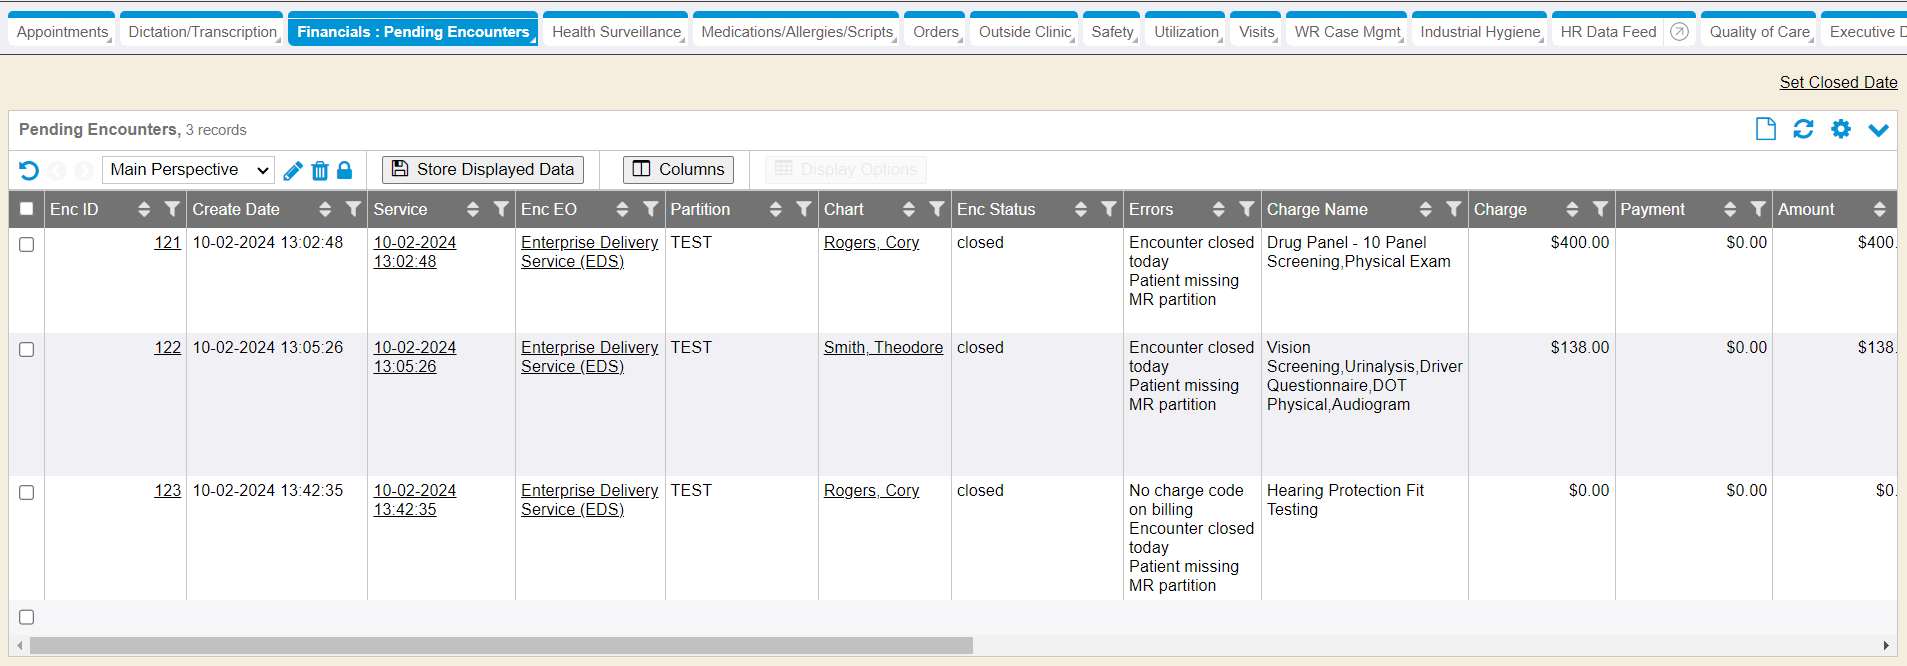Switch to the Health Surveillance tab
The width and height of the screenshot is (1907, 666).
pyautogui.click(x=616, y=32)
